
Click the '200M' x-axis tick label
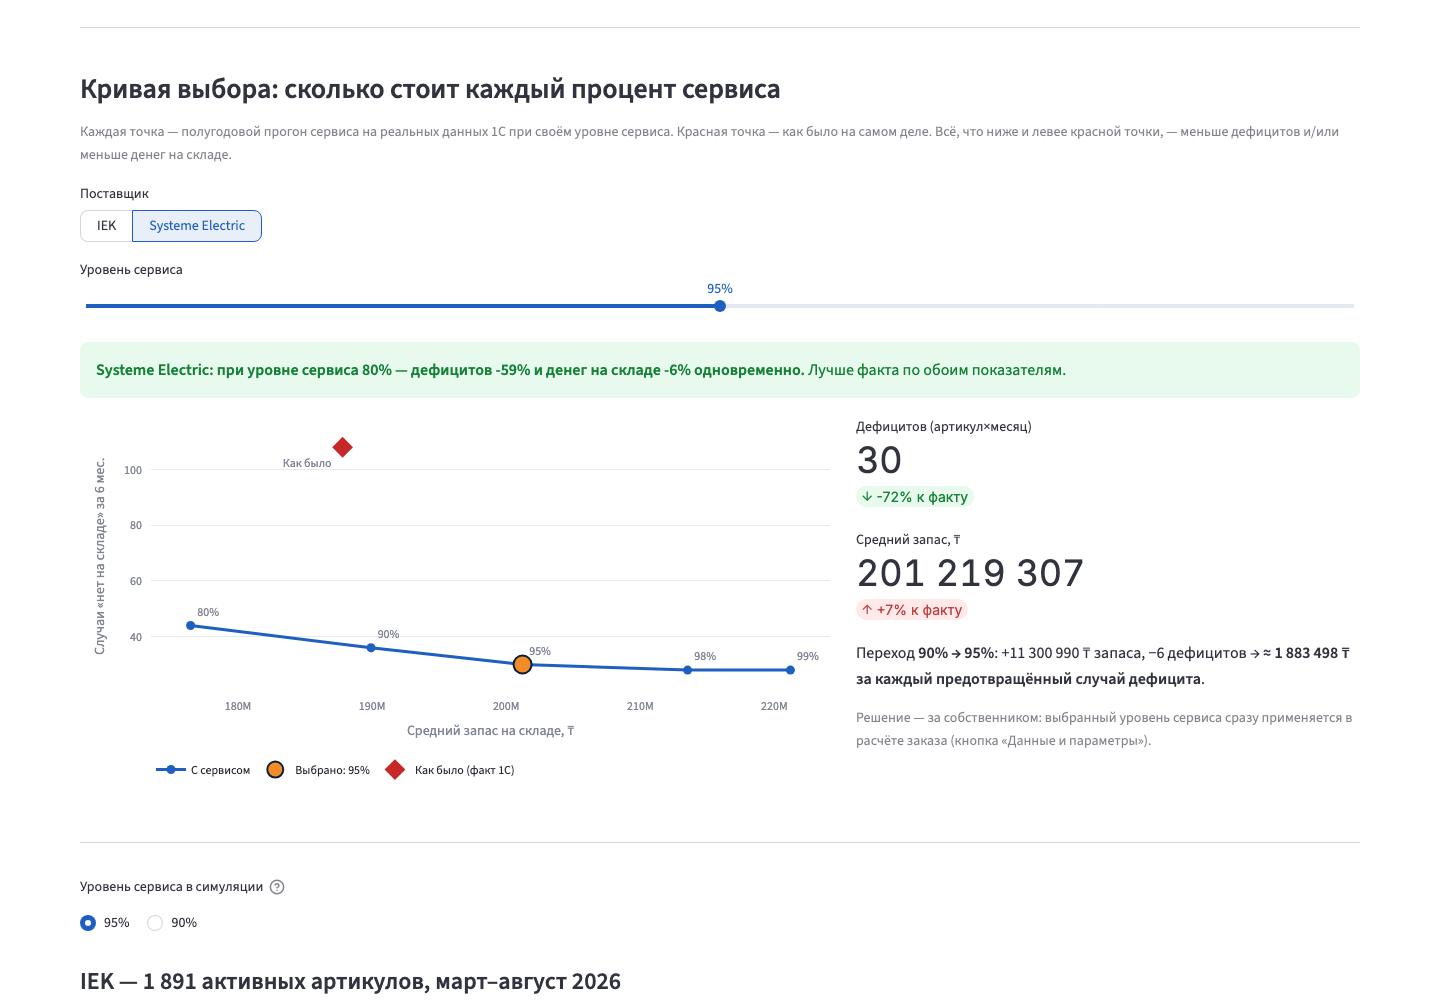click(x=506, y=706)
